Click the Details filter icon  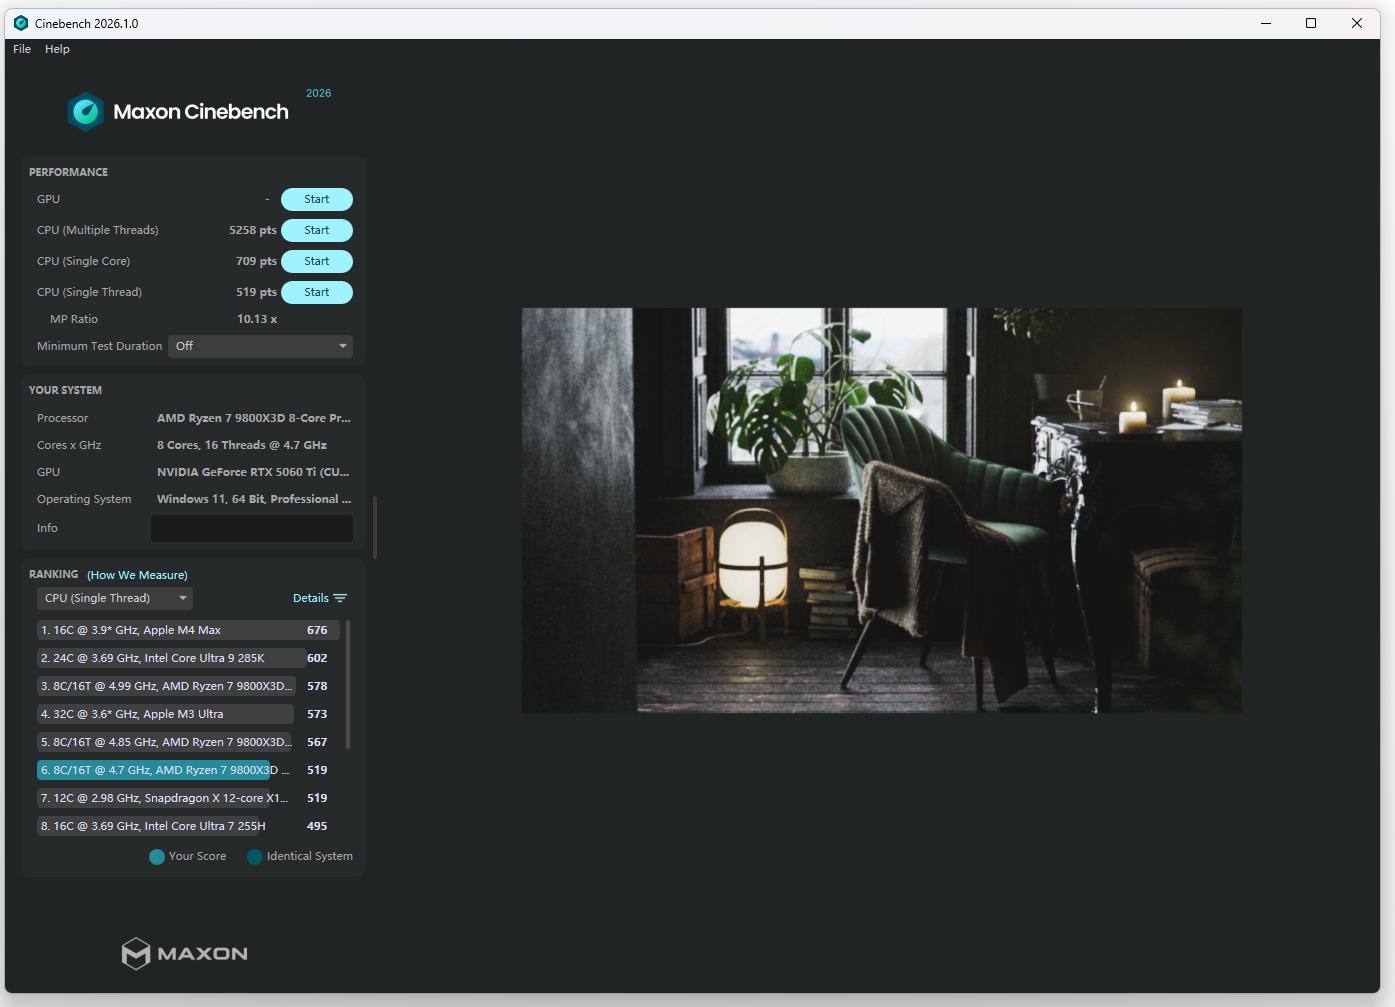tap(340, 598)
